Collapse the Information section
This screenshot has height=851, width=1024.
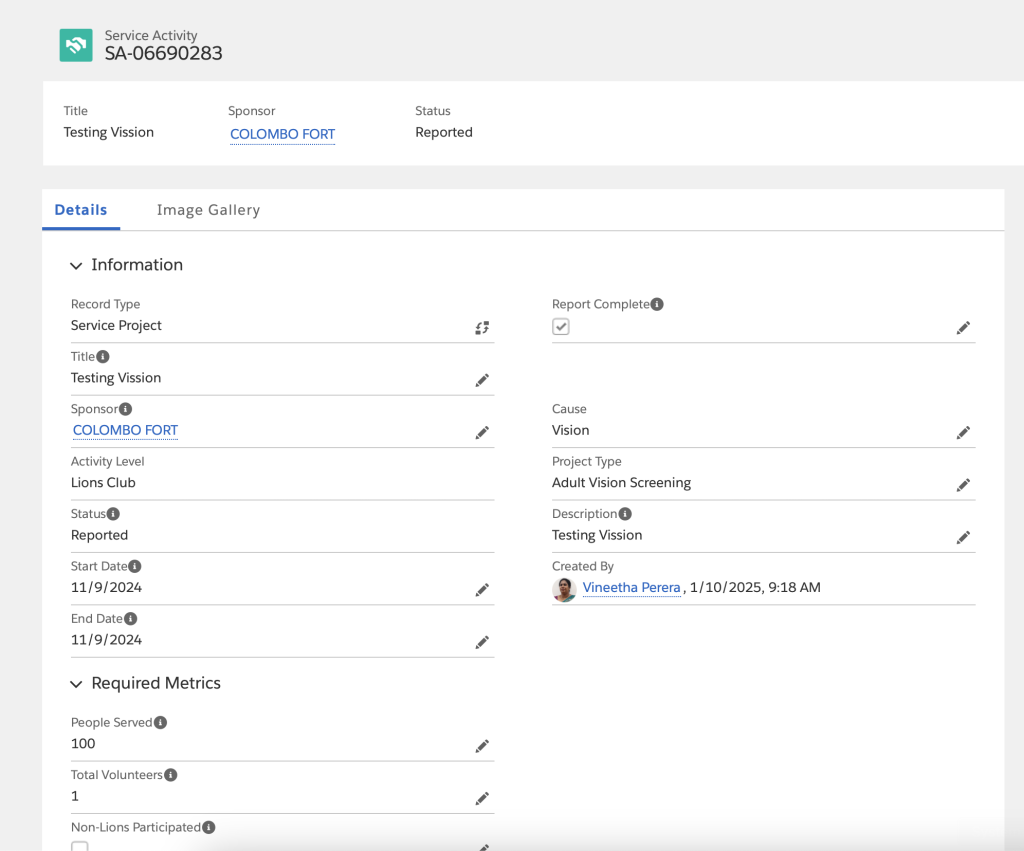coord(76,265)
